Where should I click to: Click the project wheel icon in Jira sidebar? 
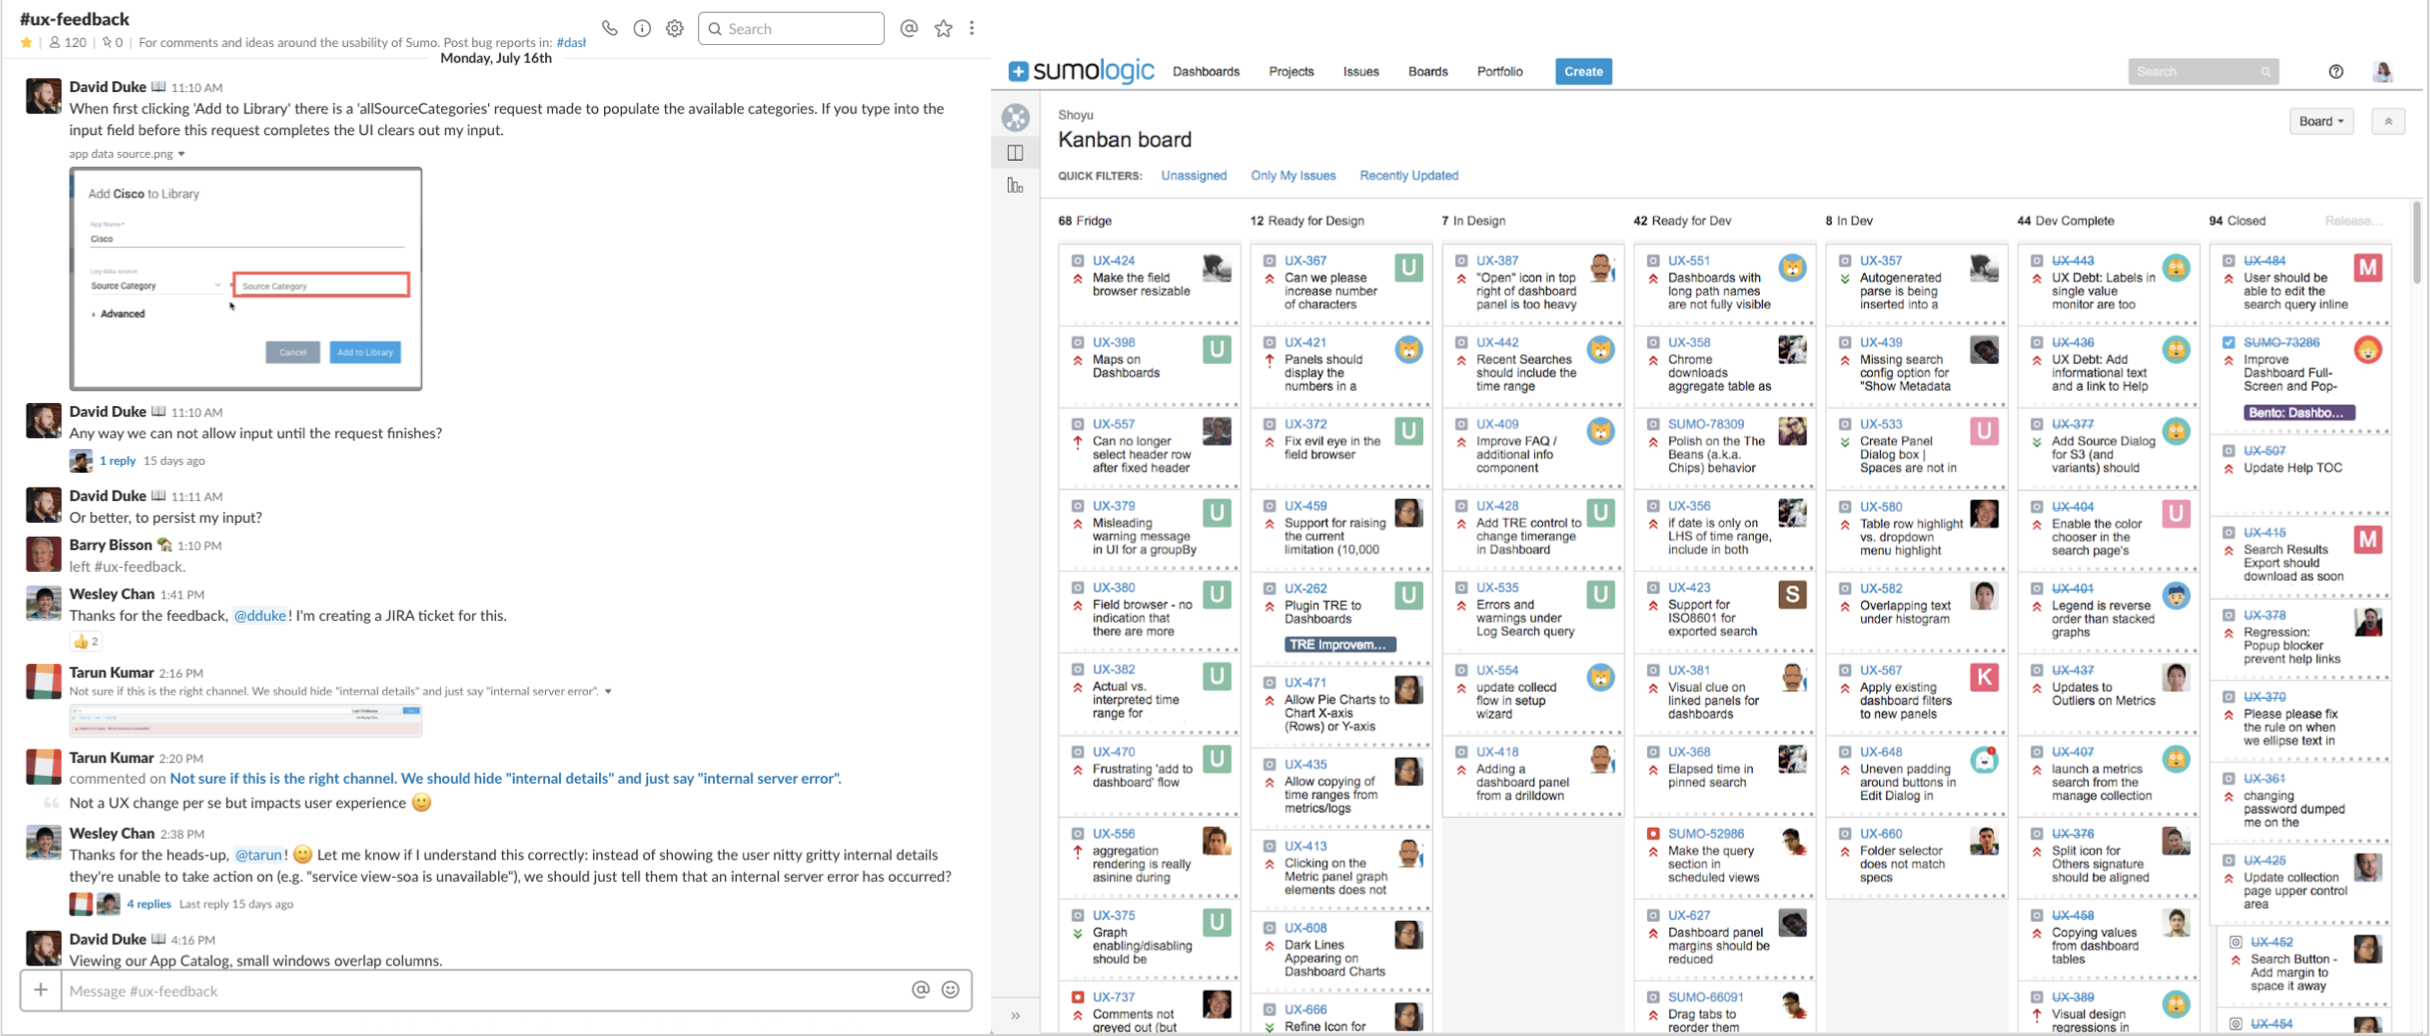coord(1016,118)
